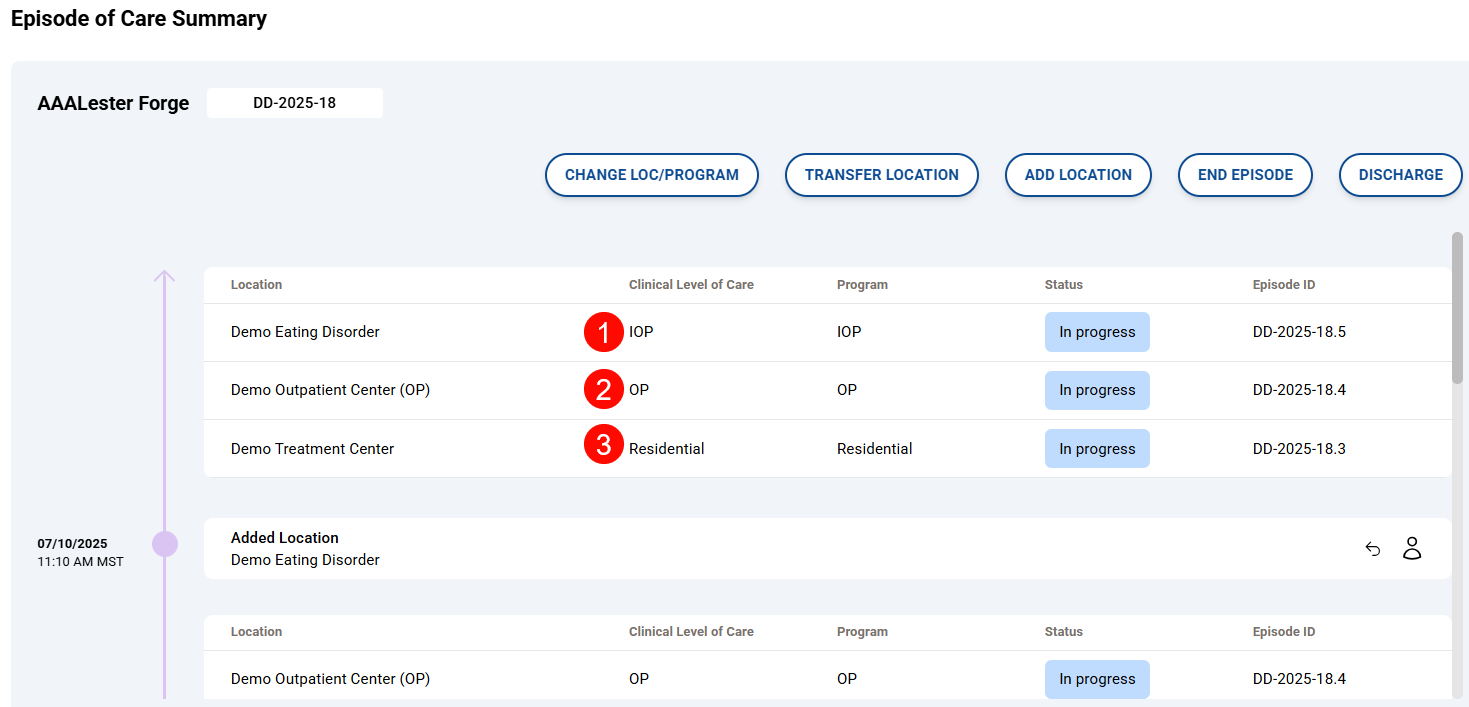
Task: Select the 07/10/2025 timeline circle marker
Action: [165, 544]
